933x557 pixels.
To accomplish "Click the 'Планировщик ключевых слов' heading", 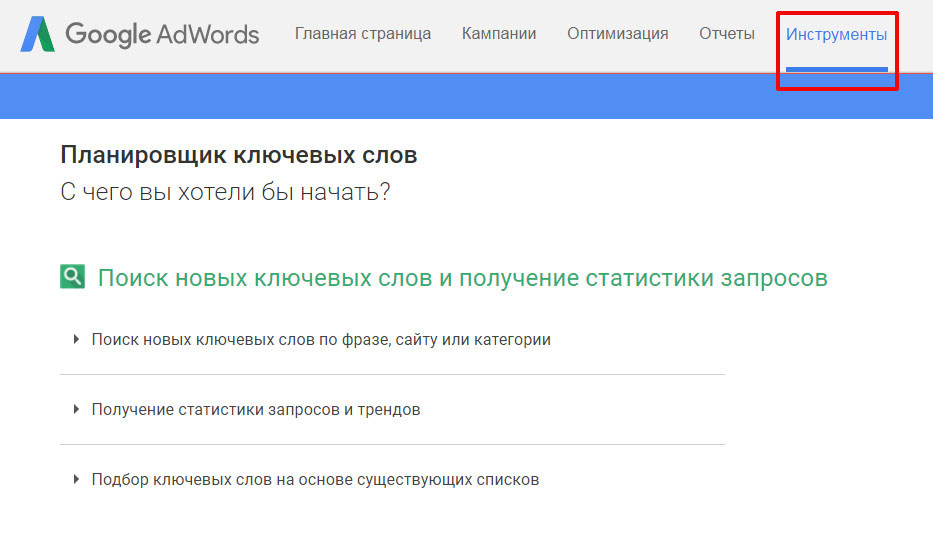I will coord(239,155).
